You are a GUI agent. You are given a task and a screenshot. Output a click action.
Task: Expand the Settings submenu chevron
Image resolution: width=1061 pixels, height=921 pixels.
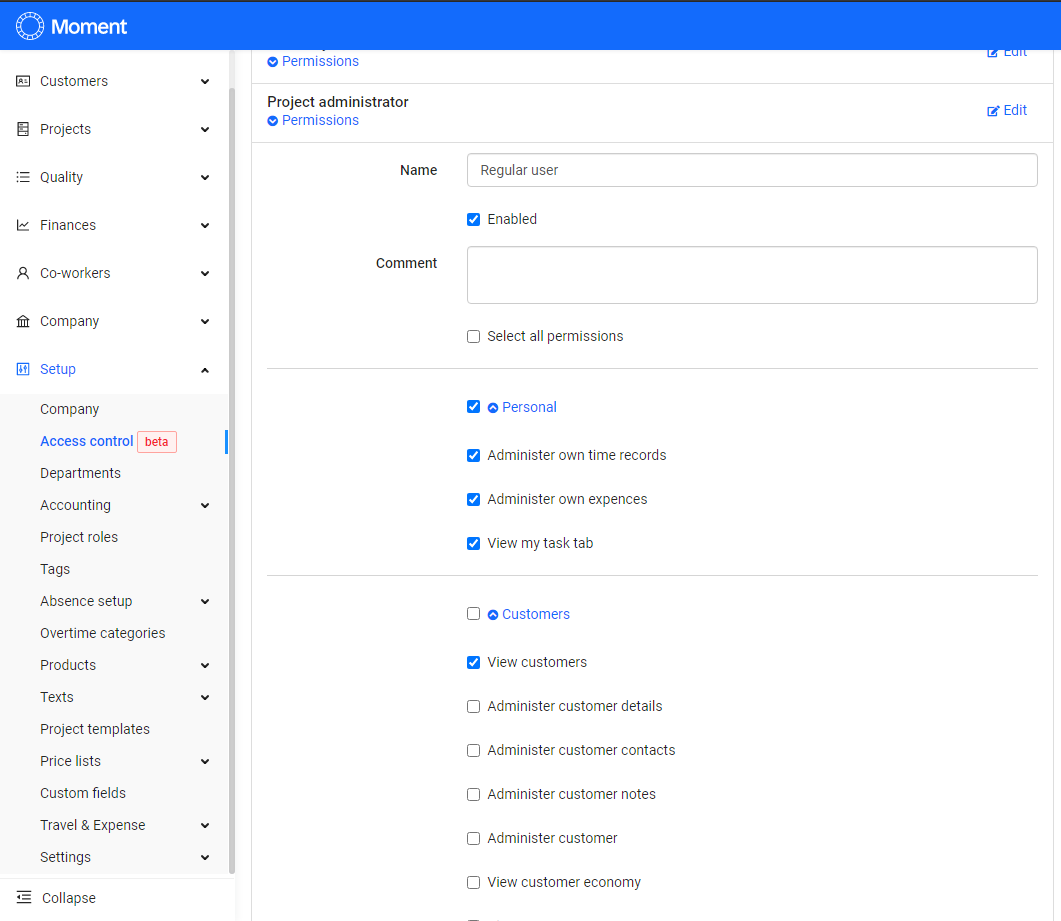(205, 857)
